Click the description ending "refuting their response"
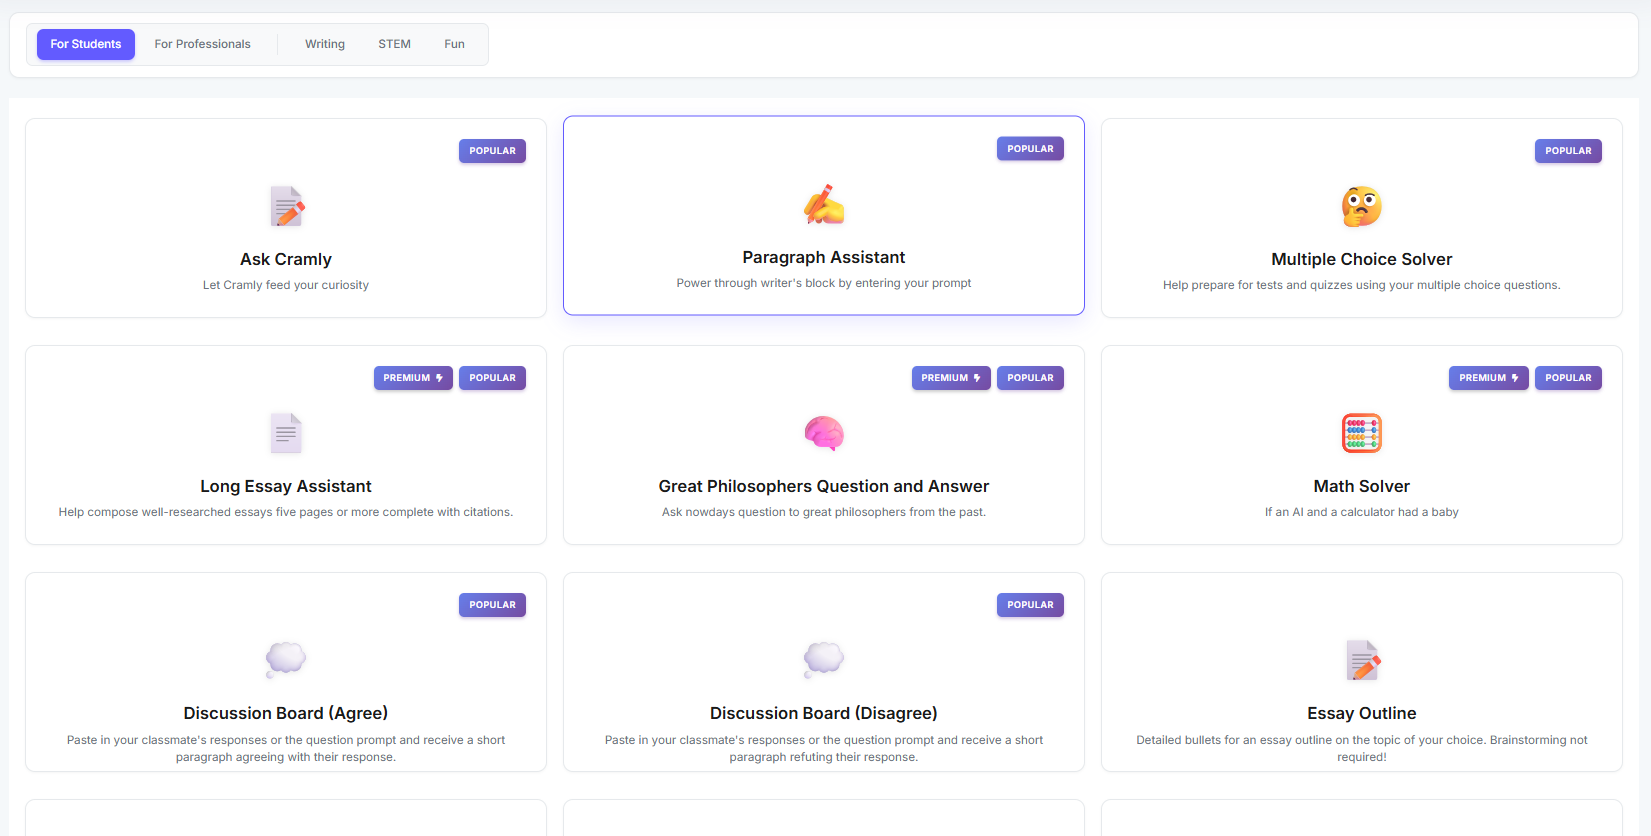This screenshot has height=836, width=1651. point(824,749)
